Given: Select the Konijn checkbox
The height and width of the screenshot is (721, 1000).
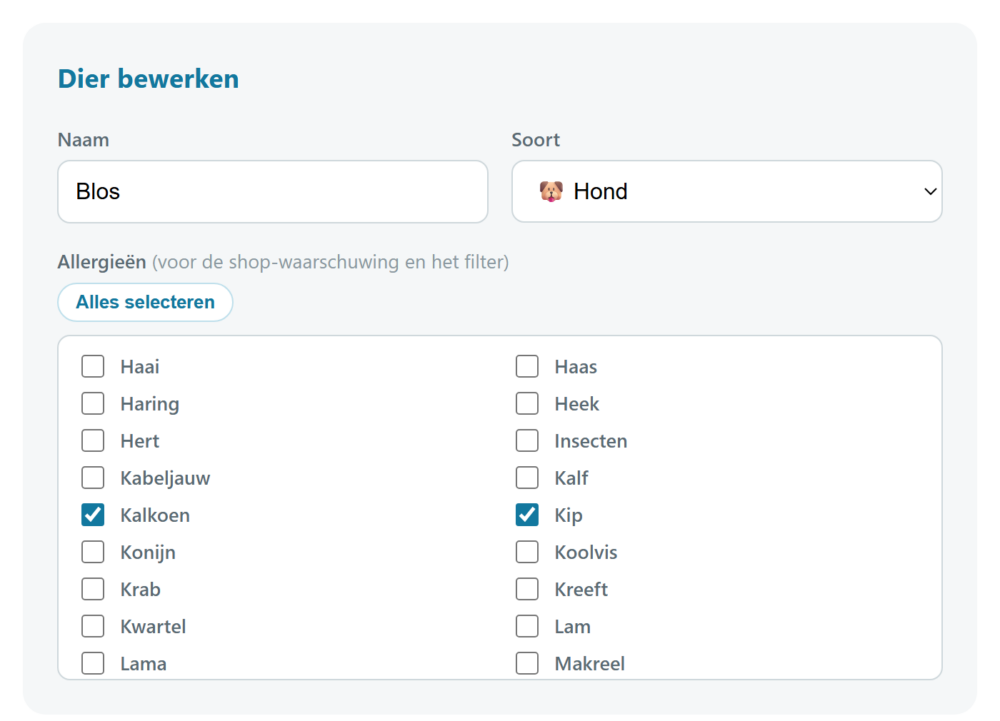Looking at the screenshot, I should click(x=93, y=552).
